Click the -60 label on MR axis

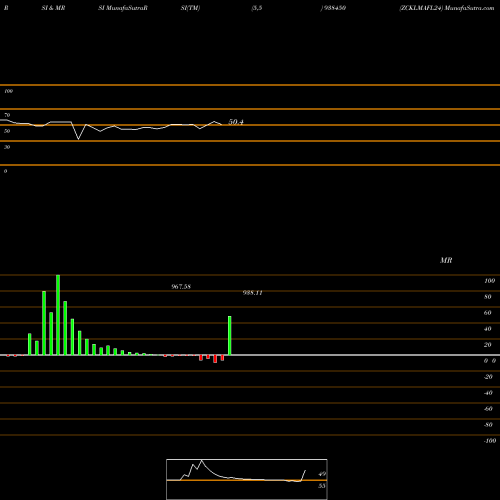coord(488,409)
